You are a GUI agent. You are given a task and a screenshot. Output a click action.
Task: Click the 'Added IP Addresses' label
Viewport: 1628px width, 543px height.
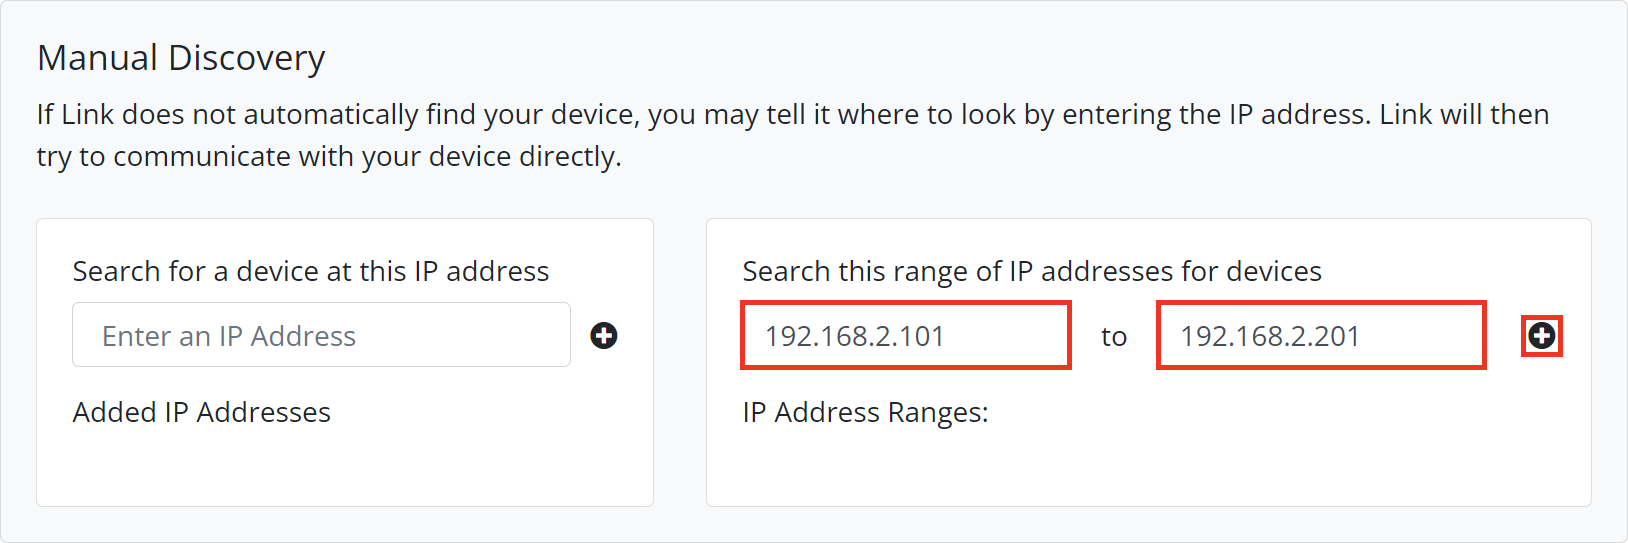(201, 412)
